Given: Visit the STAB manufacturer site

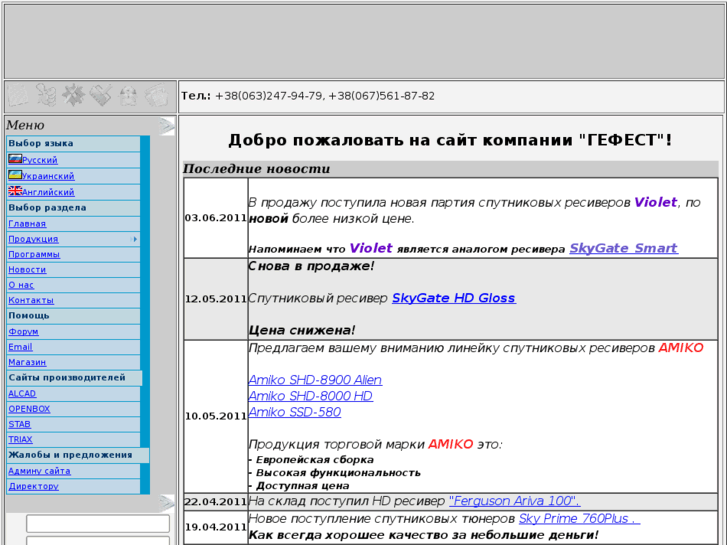Looking at the screenshot, I should pos(19,424).
